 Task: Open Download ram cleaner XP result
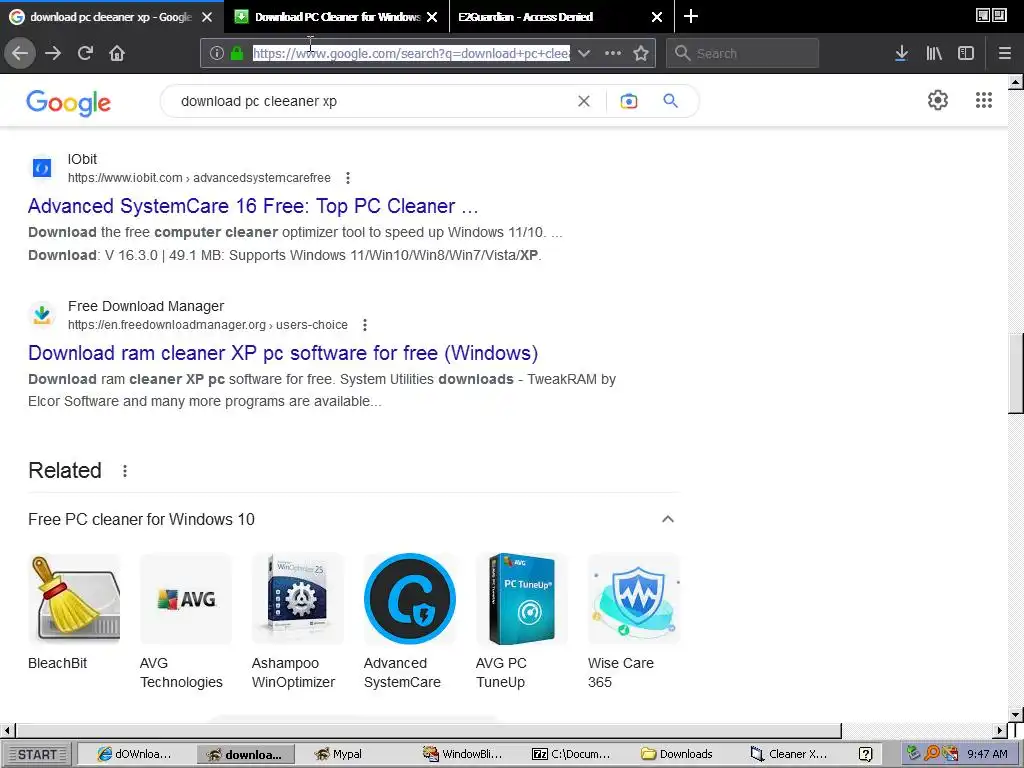coord(283,353)
